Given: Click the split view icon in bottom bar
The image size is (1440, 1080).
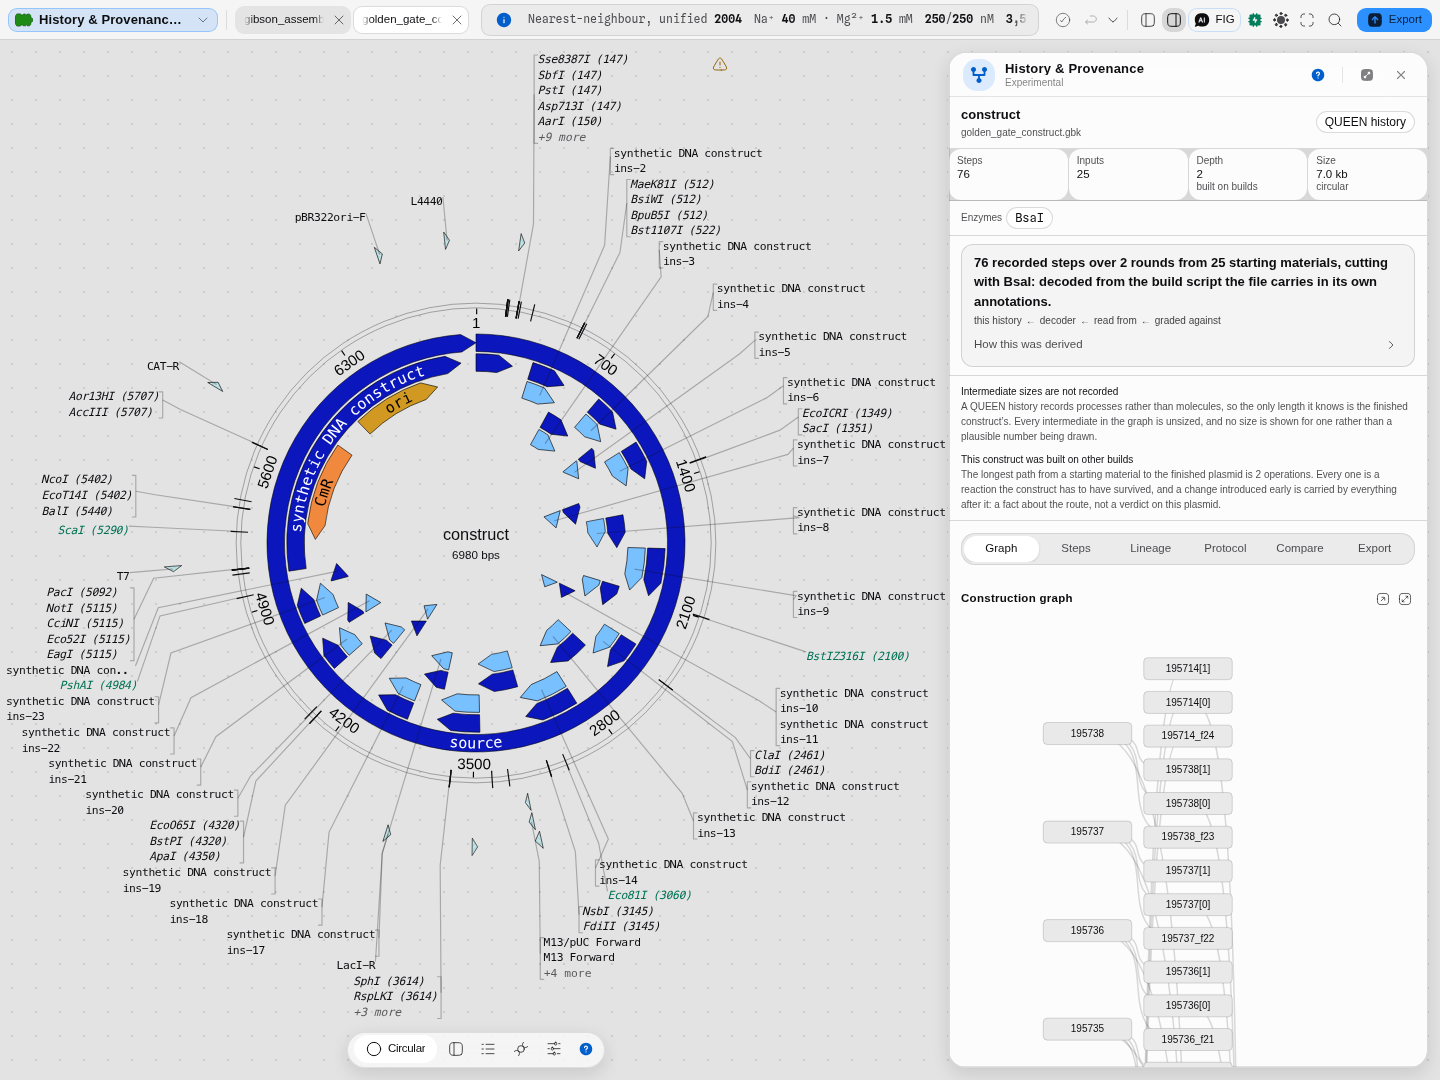Looking at the screenshot, I should [456, 1049].
